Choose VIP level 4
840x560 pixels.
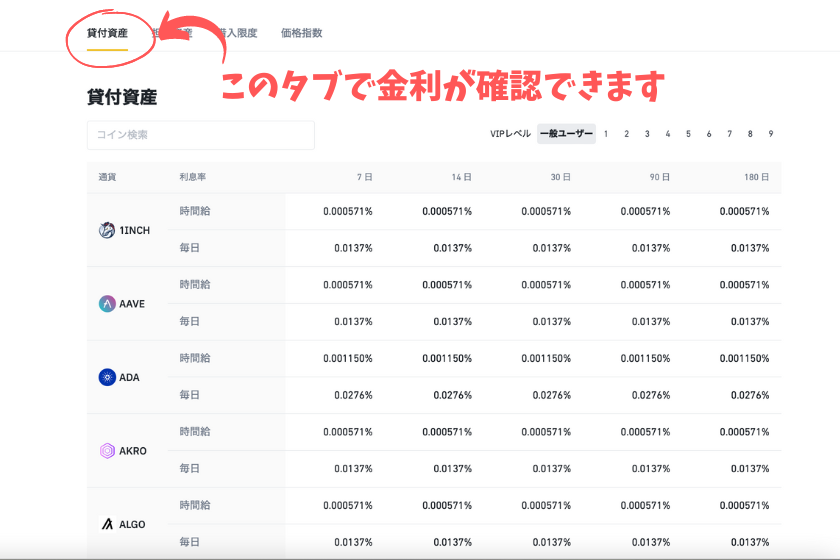tap(668, 134)
